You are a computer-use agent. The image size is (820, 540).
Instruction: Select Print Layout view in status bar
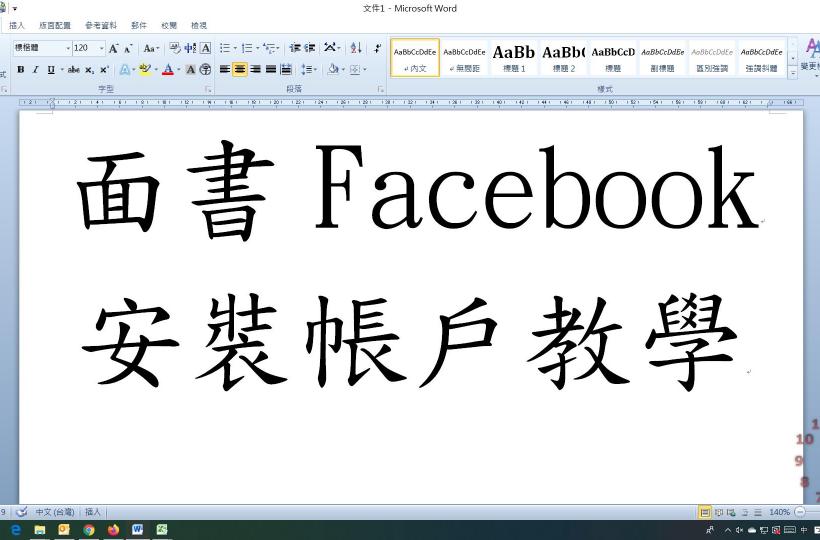tap(705, 512)
